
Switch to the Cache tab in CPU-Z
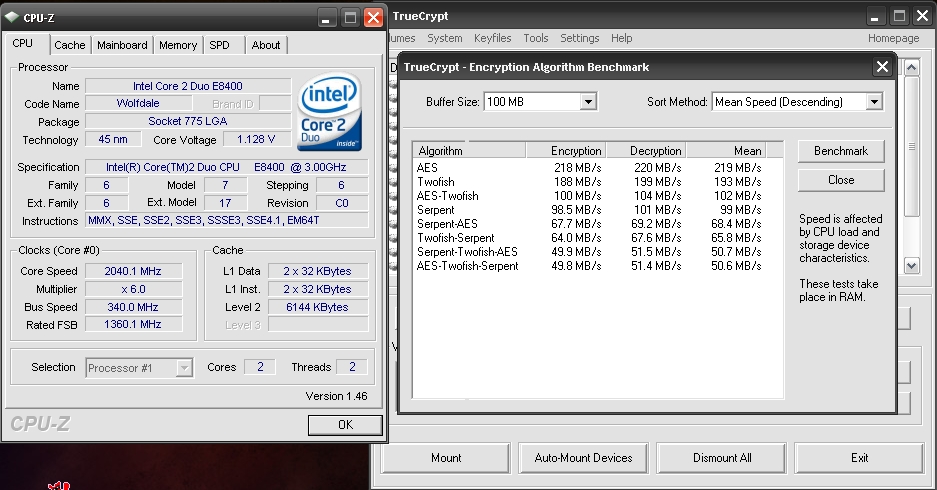[x=69, y=45]
